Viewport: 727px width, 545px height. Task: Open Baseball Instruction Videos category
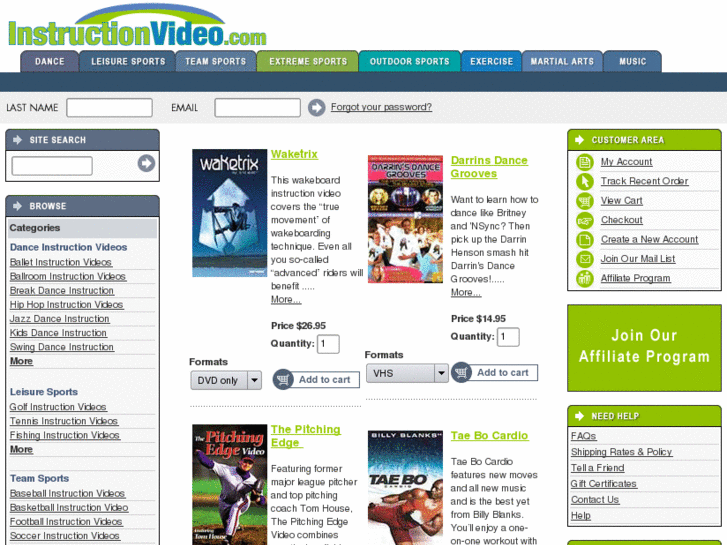(x=68, y=494)
